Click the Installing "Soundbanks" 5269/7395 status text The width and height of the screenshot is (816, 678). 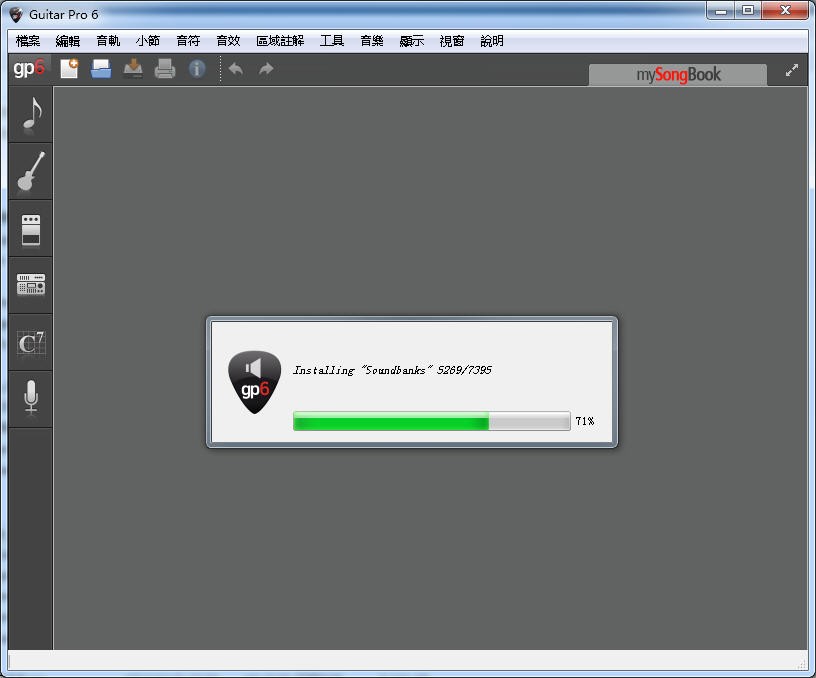pos(392,370)
